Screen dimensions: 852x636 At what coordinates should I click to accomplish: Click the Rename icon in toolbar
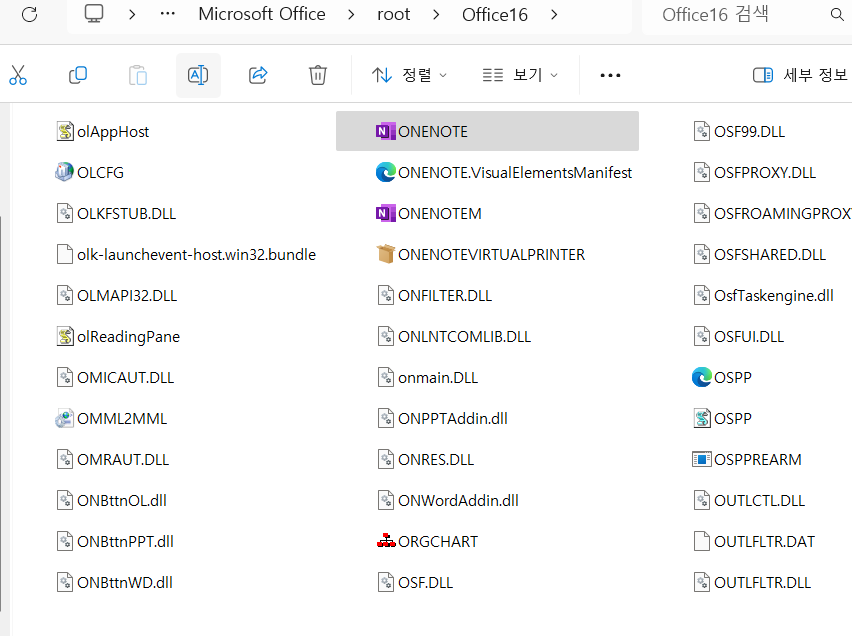pos(198,75)
